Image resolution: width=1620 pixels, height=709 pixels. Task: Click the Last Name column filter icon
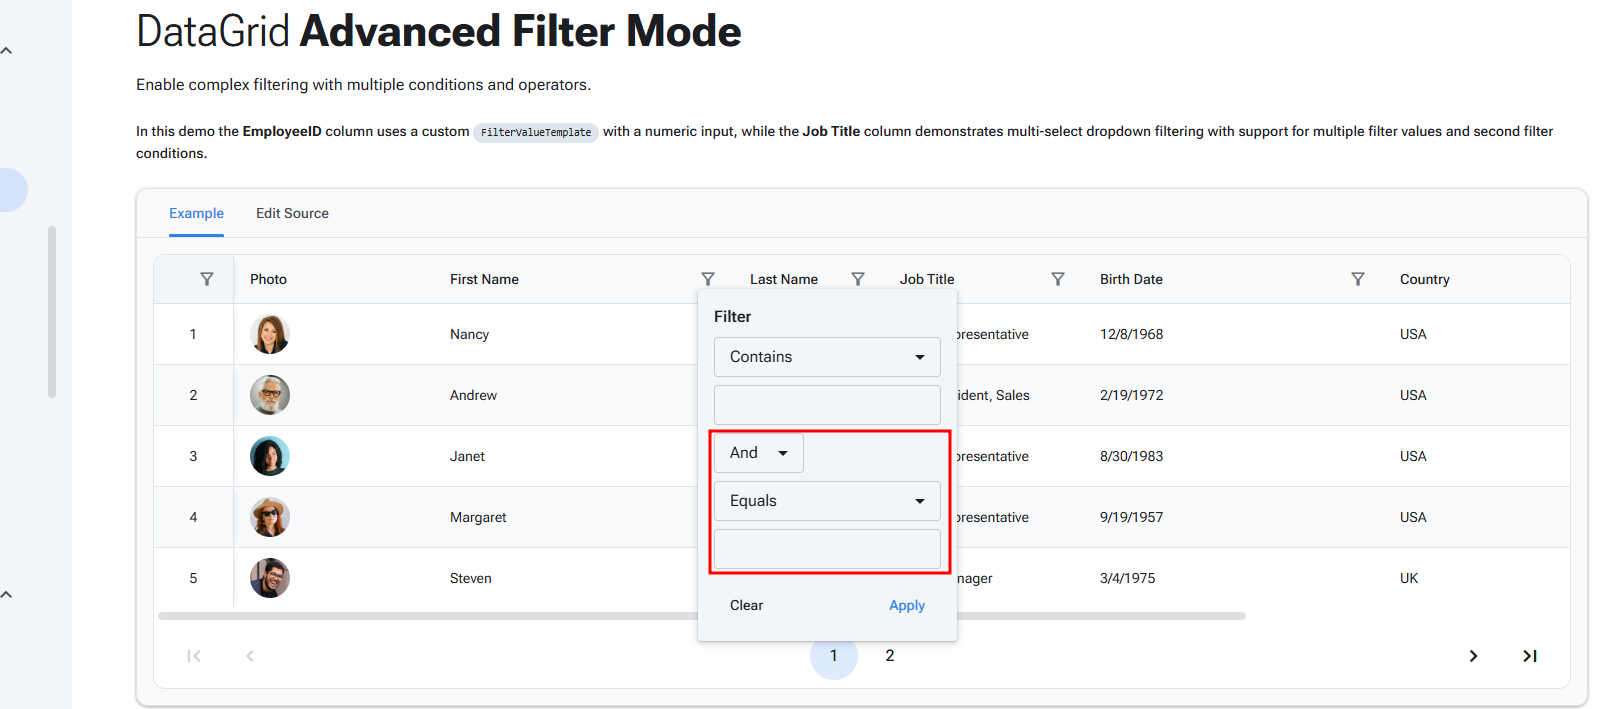coord(858,279)
